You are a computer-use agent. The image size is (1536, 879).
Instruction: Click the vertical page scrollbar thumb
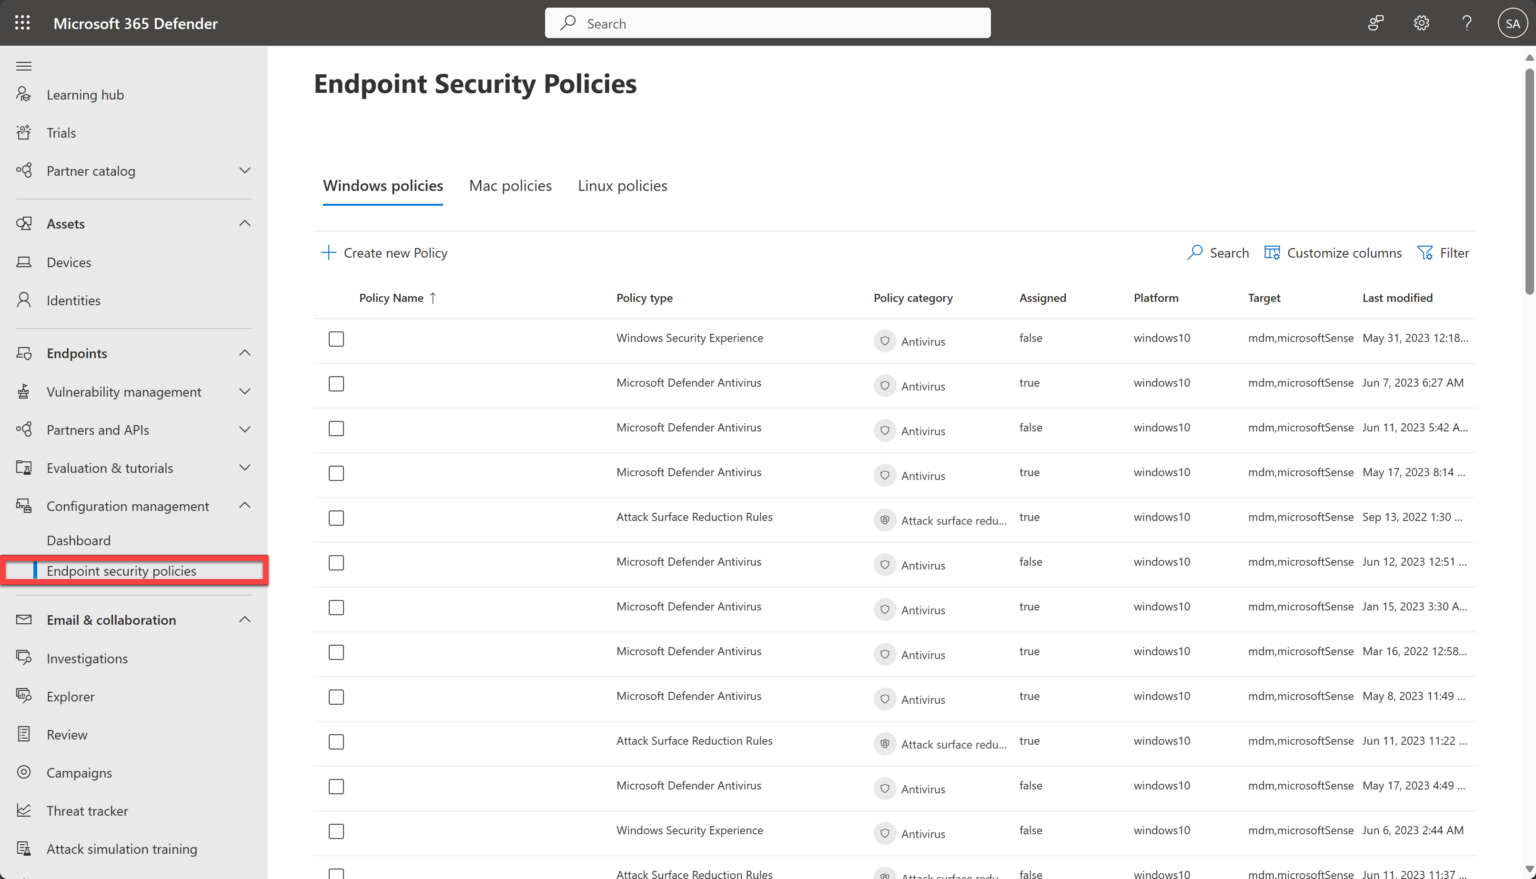(1529, 180)
